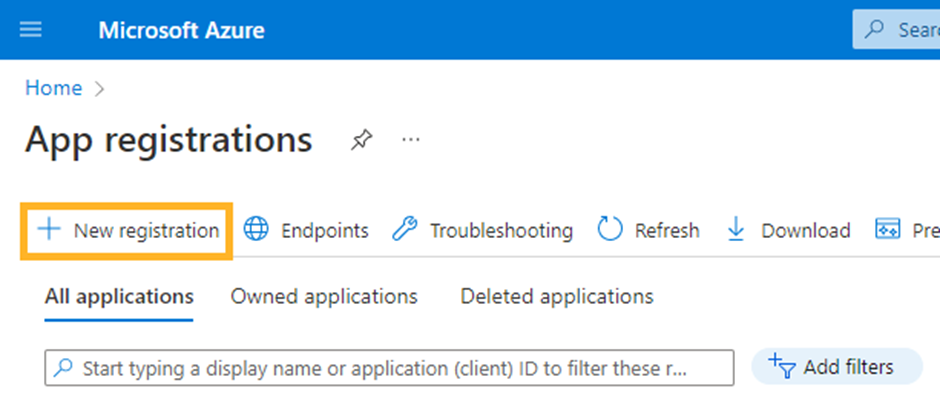Open the Deleted applications tab
Screen dimensions: 940x403
pos(556,296)
